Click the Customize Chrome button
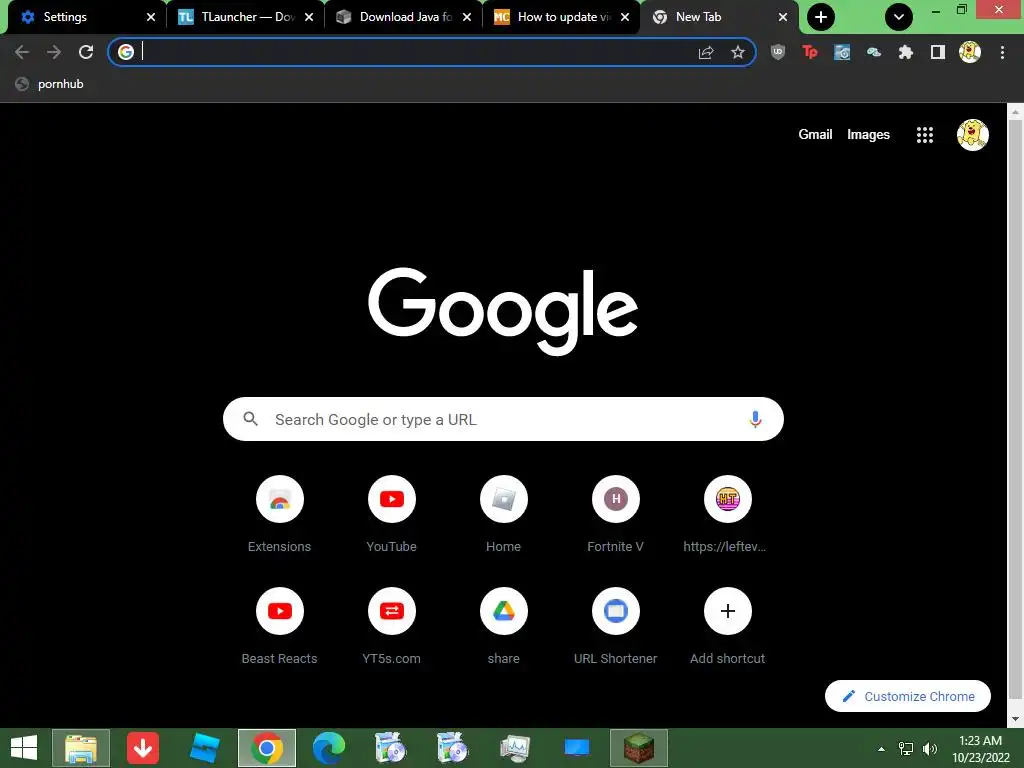The image size is (1024, 768). (x=908, y=696)
